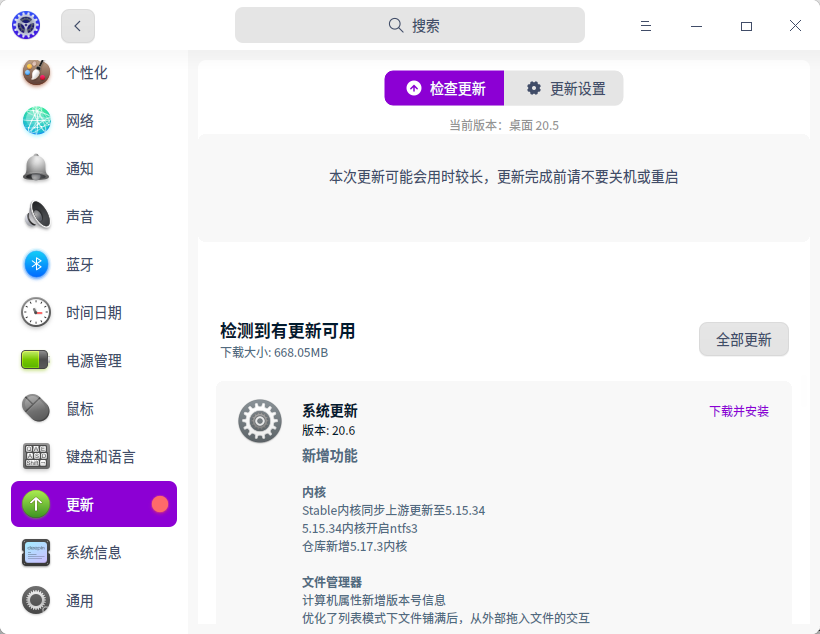
Task: Click the red update notification dot
Action: pyautogui.click(x=160, y=504)
